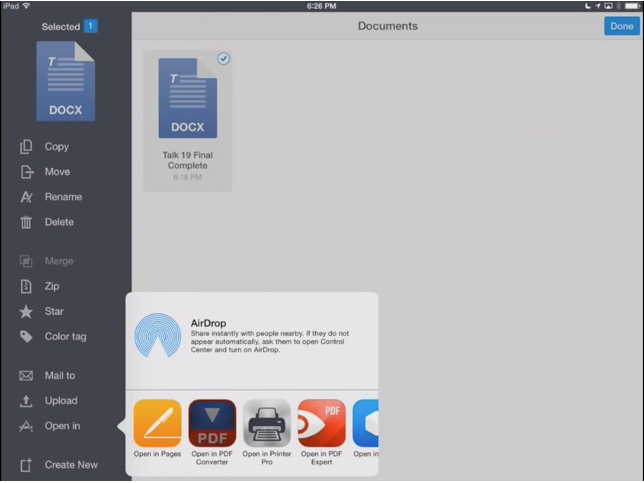This screenshot has width=644, height=483.
Task: Tap the Mail to label
Action: (x=60, y=375)
